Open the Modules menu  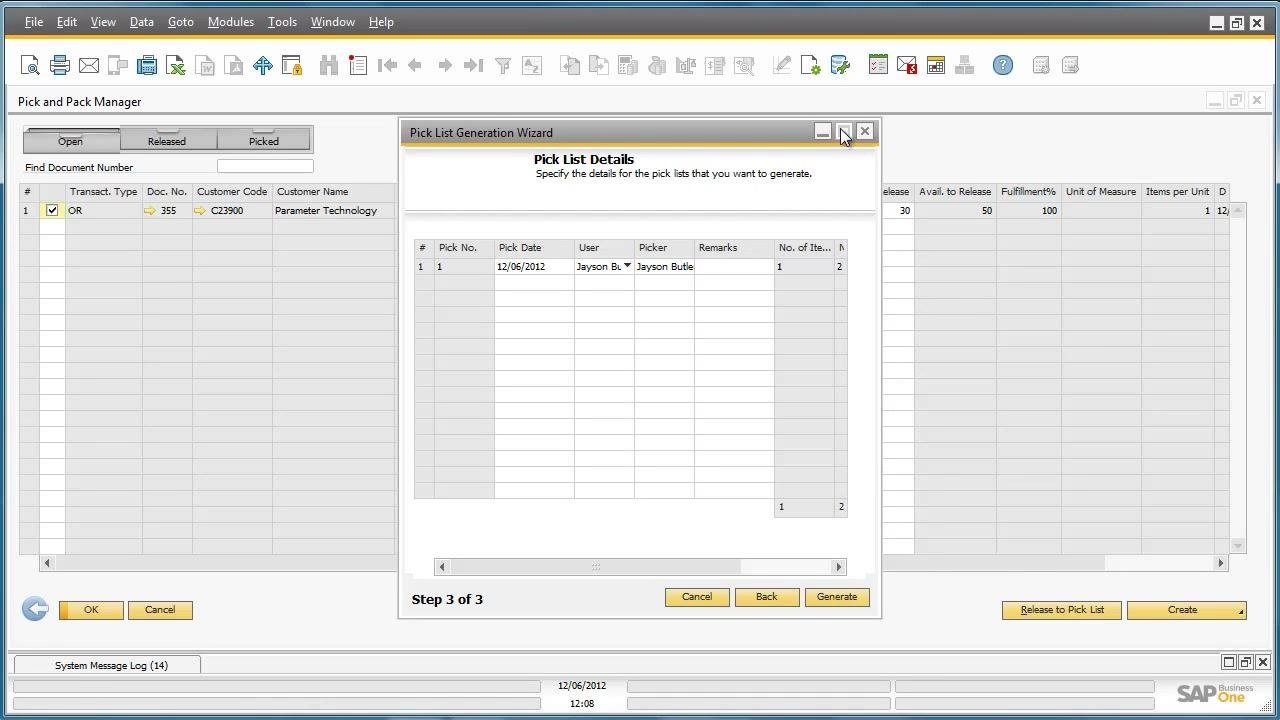pyautogui.click(x=230, y=22)
